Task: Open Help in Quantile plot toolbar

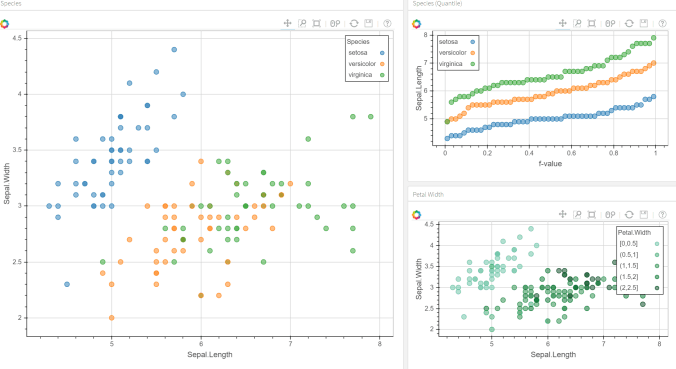Action: (x=662, y=23)
